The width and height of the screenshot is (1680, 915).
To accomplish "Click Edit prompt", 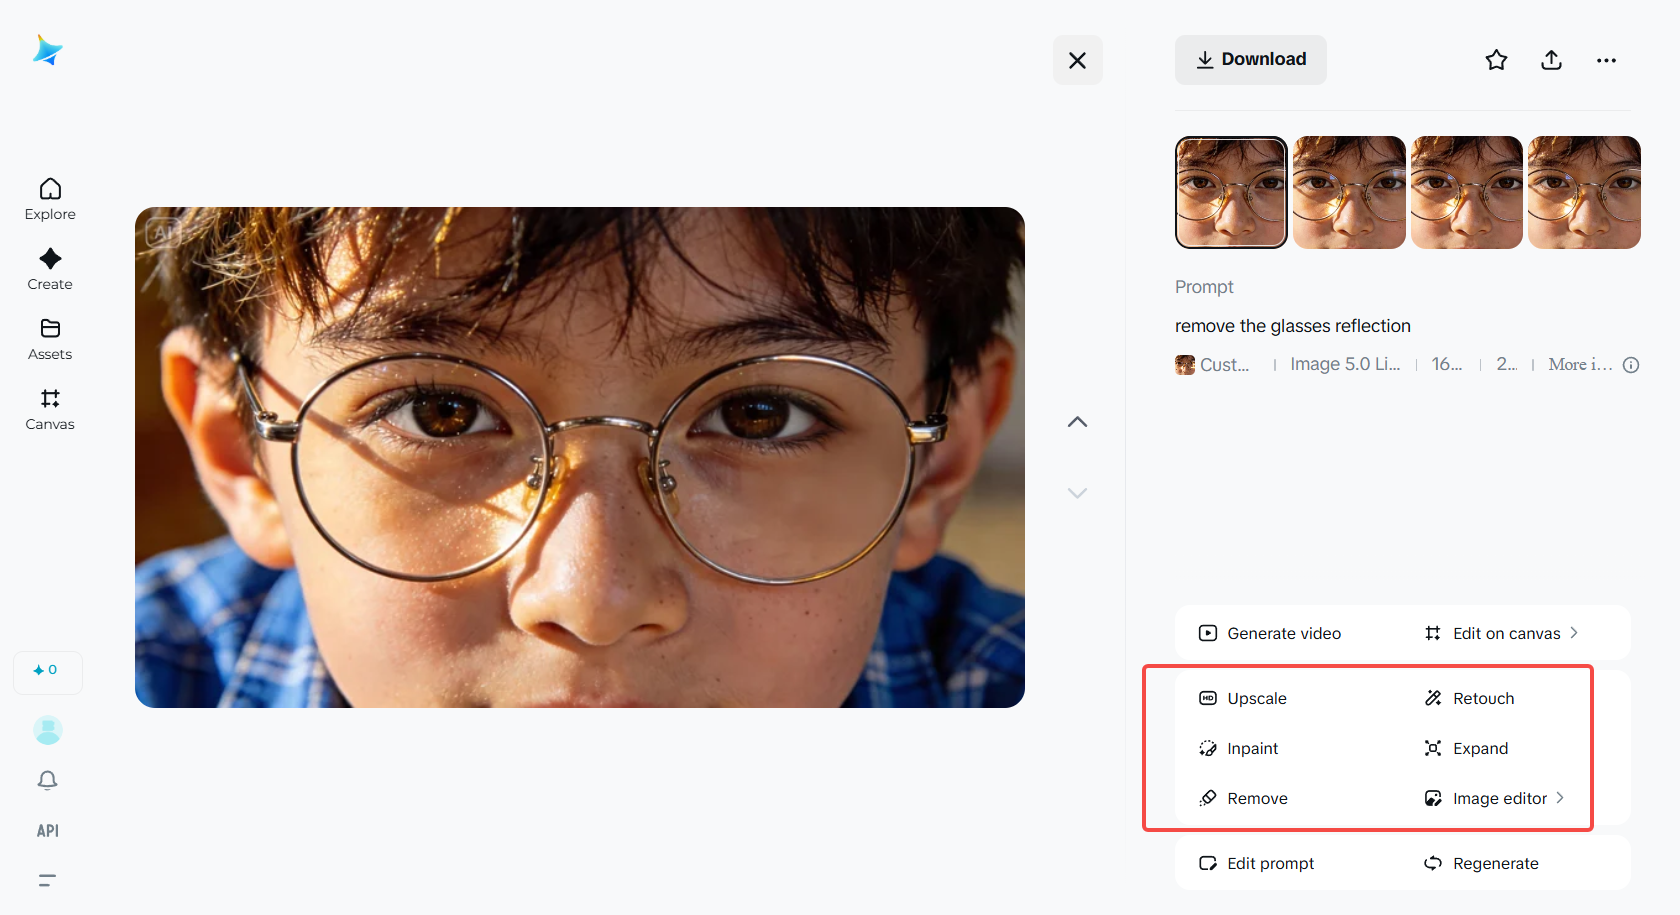I will (1255, 863).
